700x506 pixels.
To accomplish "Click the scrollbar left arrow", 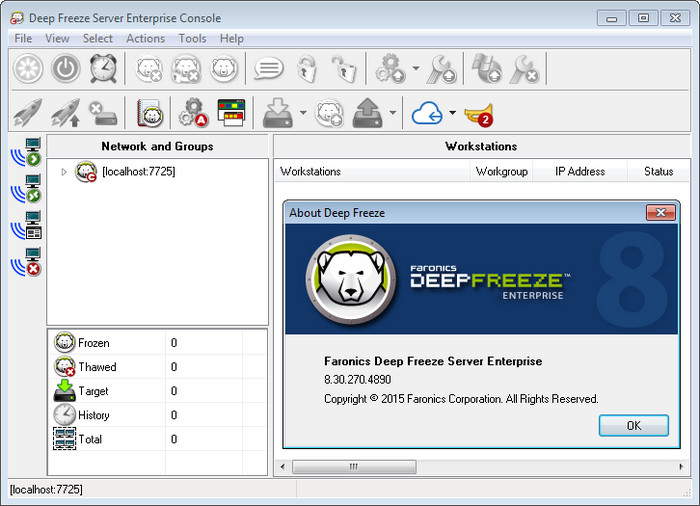I will coord(282,467).
